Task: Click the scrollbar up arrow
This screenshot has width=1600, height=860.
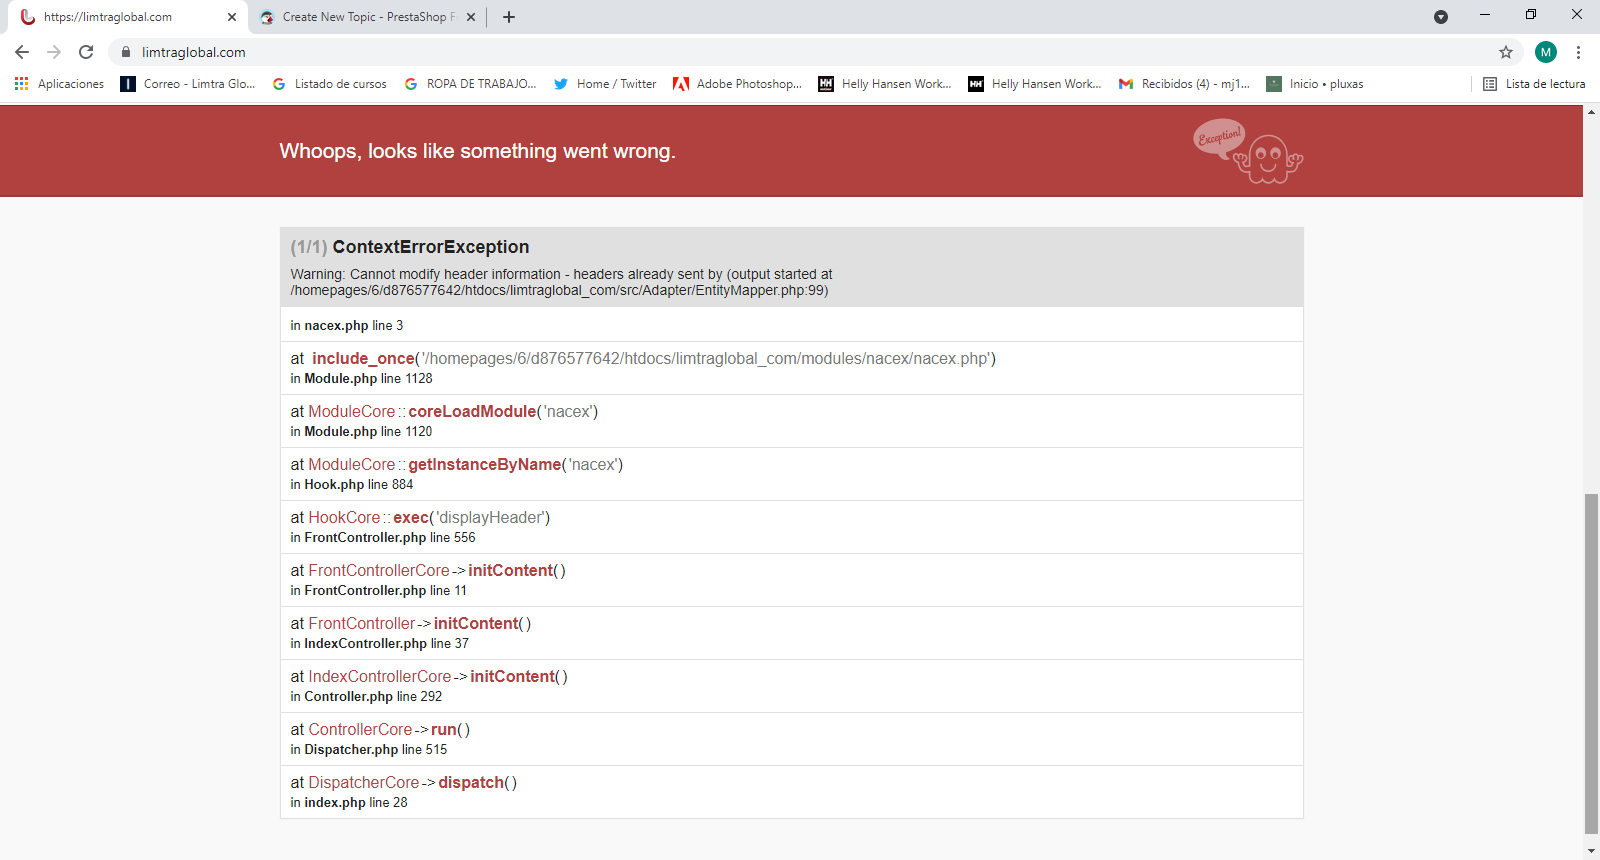Action: 1591,112
